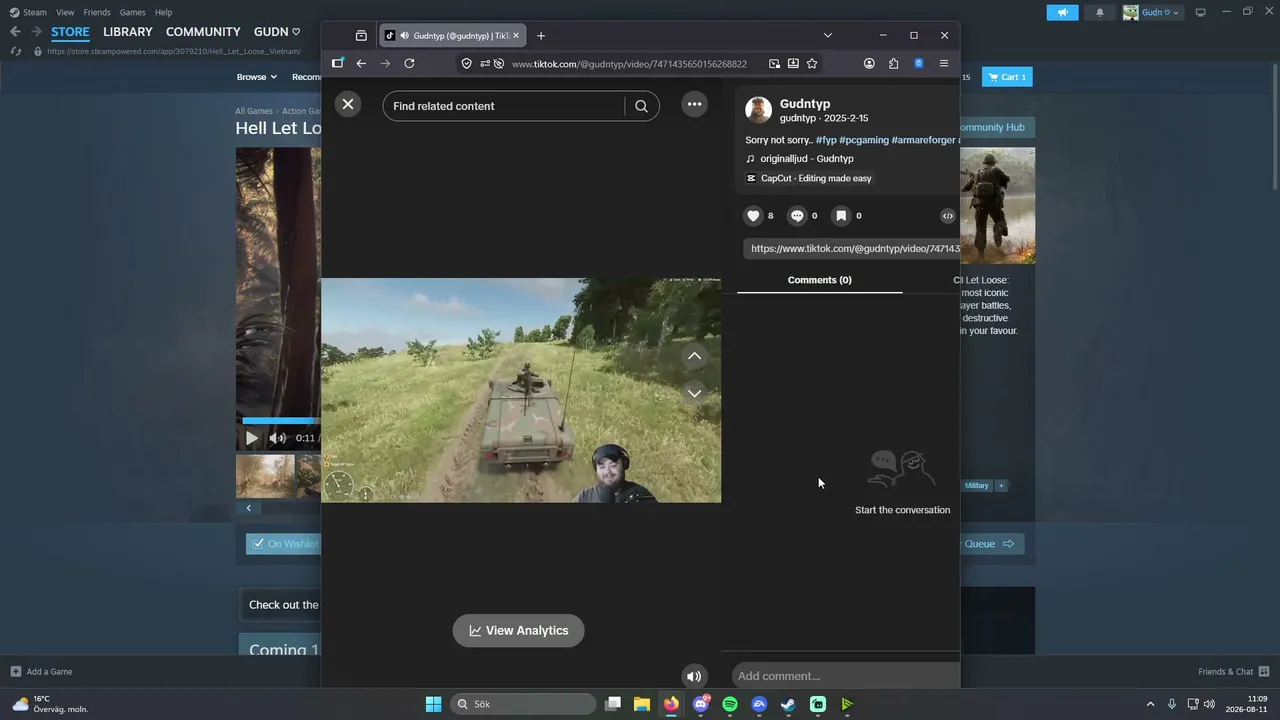Go to next video with down chevron
Viewport: 1280px width, 720px height.
pyautogui.click(x=694, y=393)
